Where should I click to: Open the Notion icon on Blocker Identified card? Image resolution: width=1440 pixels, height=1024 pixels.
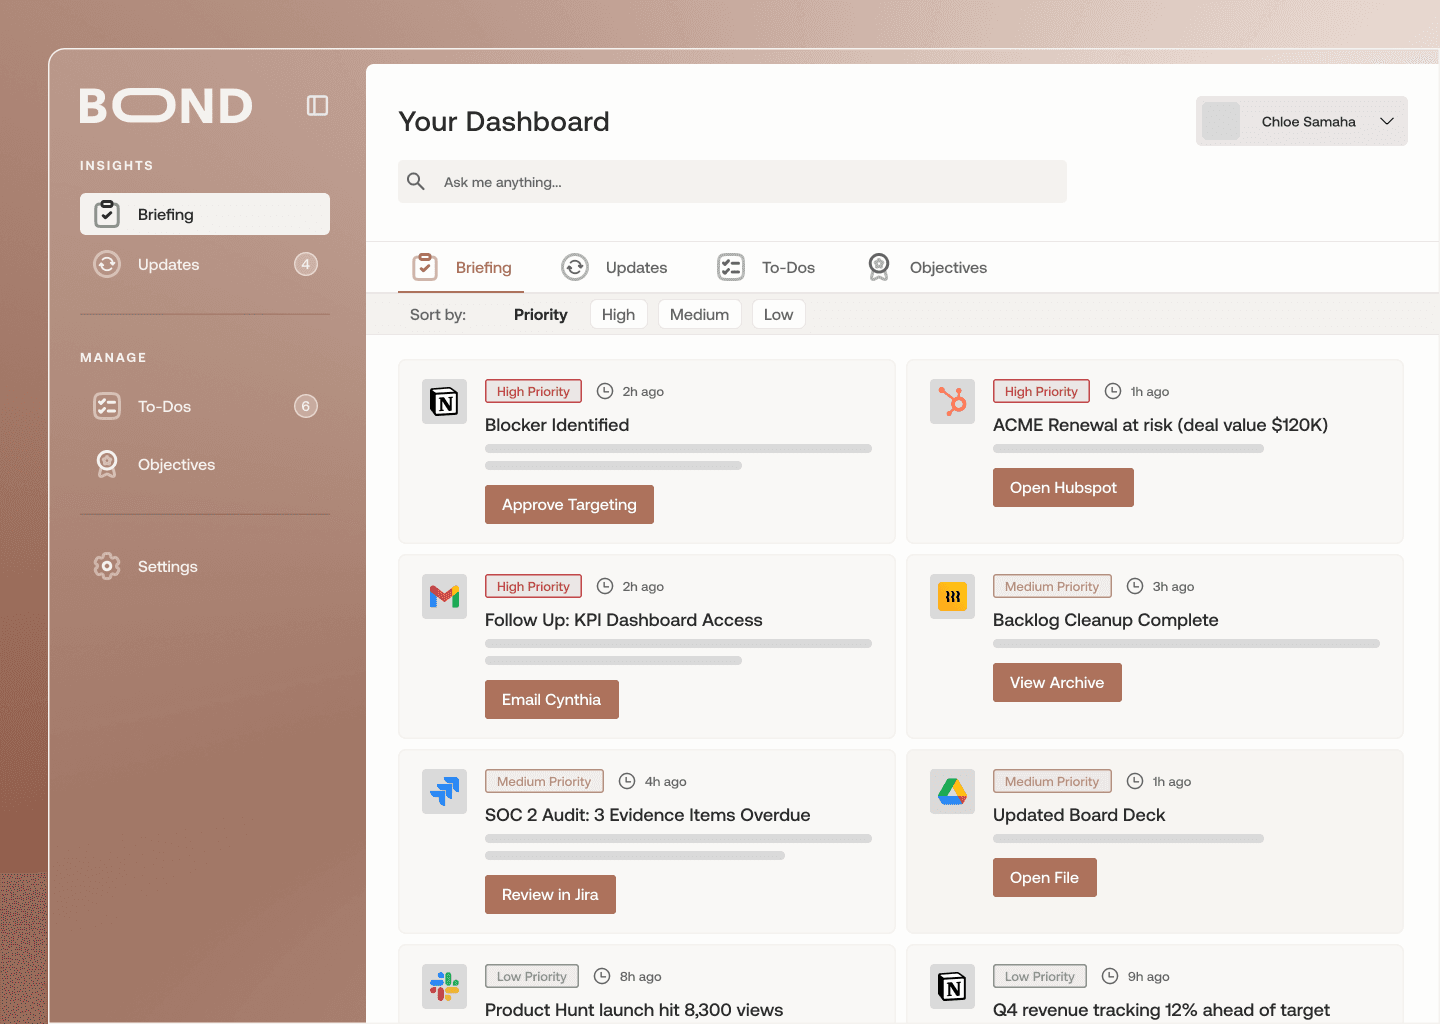pos(444,401)
